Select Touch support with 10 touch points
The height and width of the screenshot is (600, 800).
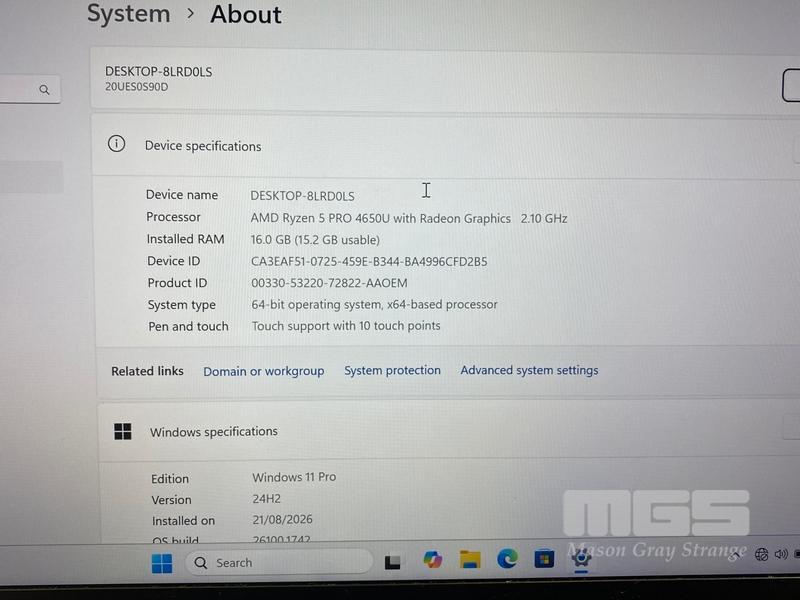pyautogui.click(x=346, y=326)
